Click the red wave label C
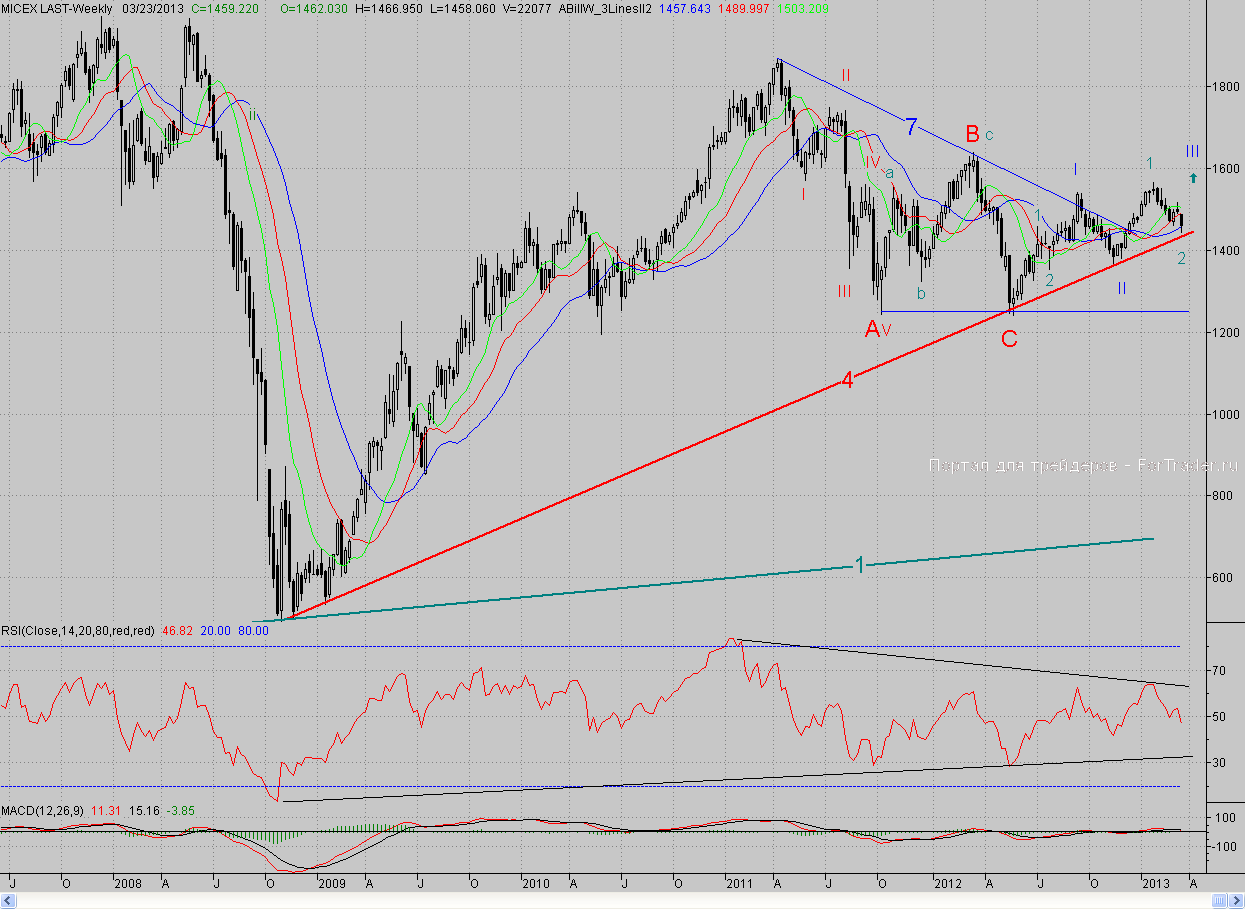Viewport: 1245px width, 909px height. click(1009, 340)
